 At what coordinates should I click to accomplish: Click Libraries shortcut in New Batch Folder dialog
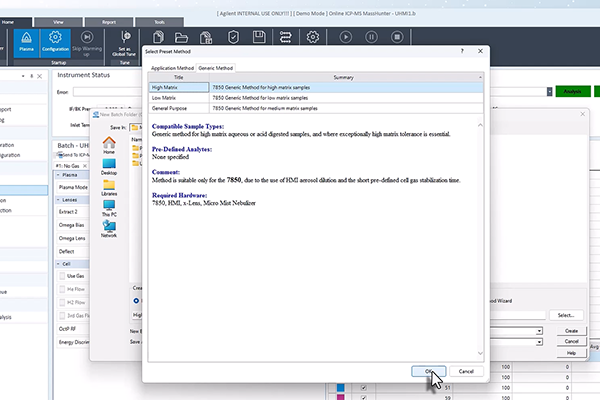click(x=109, y=188)
